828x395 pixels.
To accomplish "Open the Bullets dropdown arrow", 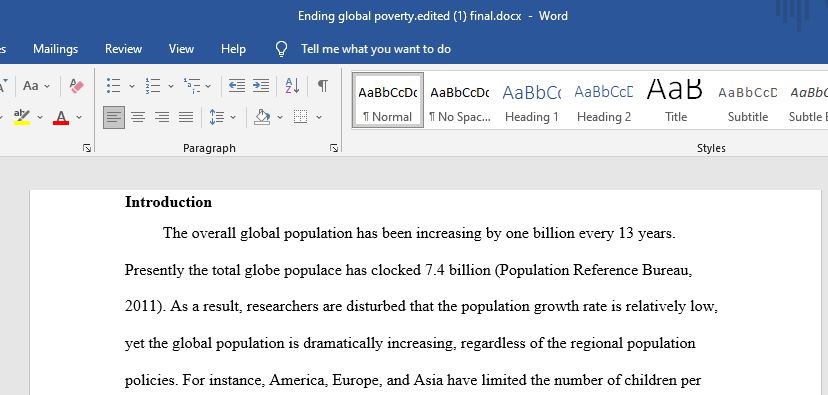I will [x=131, y=86].
